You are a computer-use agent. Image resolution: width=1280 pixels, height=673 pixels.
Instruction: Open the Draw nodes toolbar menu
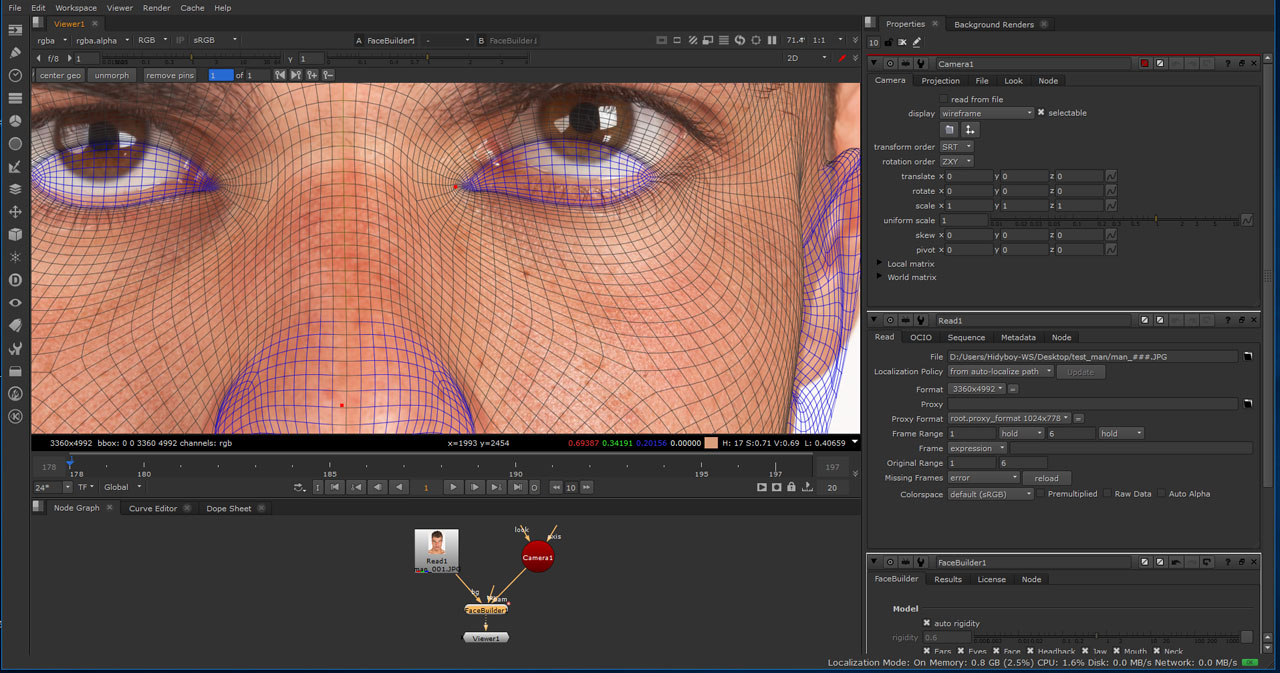tap(15, 52)
